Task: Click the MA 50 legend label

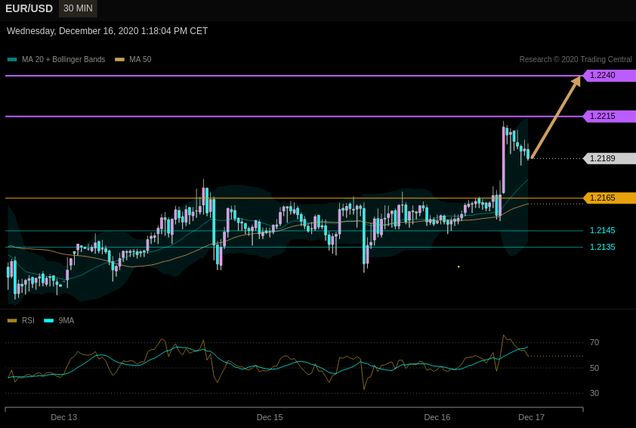Action: tap(140, 59)
